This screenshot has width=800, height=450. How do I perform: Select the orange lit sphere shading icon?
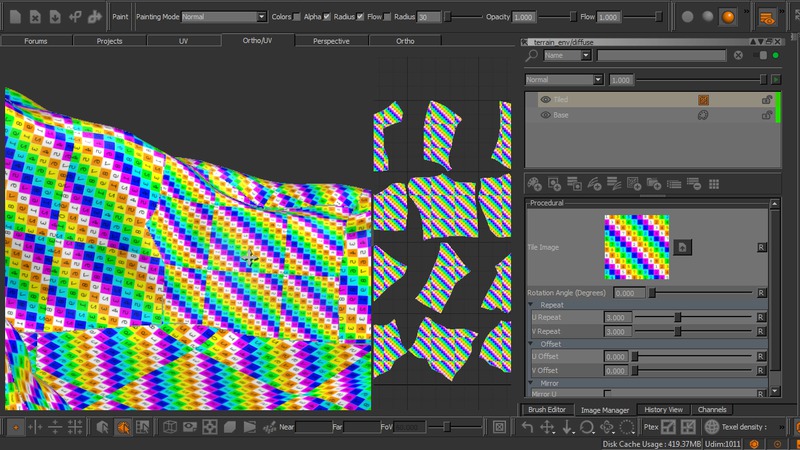point(728,17)
